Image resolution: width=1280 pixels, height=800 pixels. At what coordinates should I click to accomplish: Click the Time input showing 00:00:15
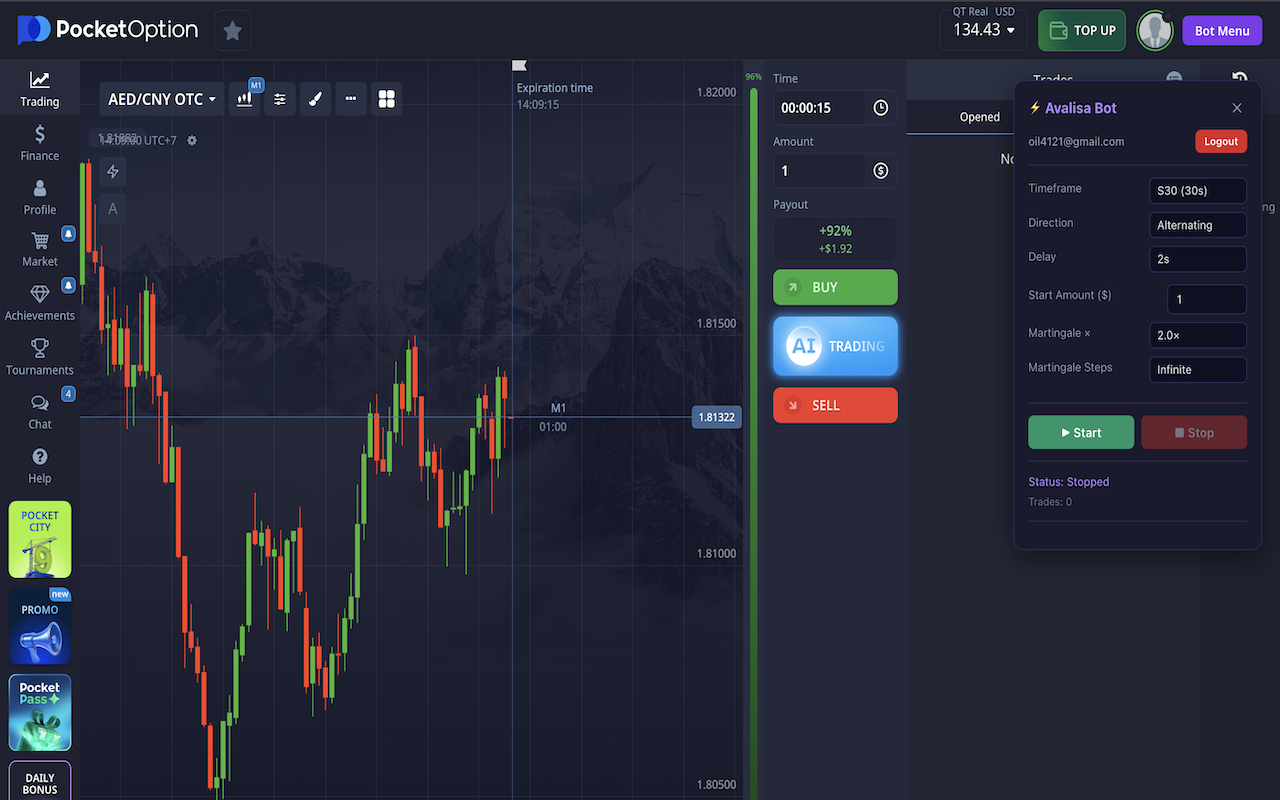click(819, 108)
